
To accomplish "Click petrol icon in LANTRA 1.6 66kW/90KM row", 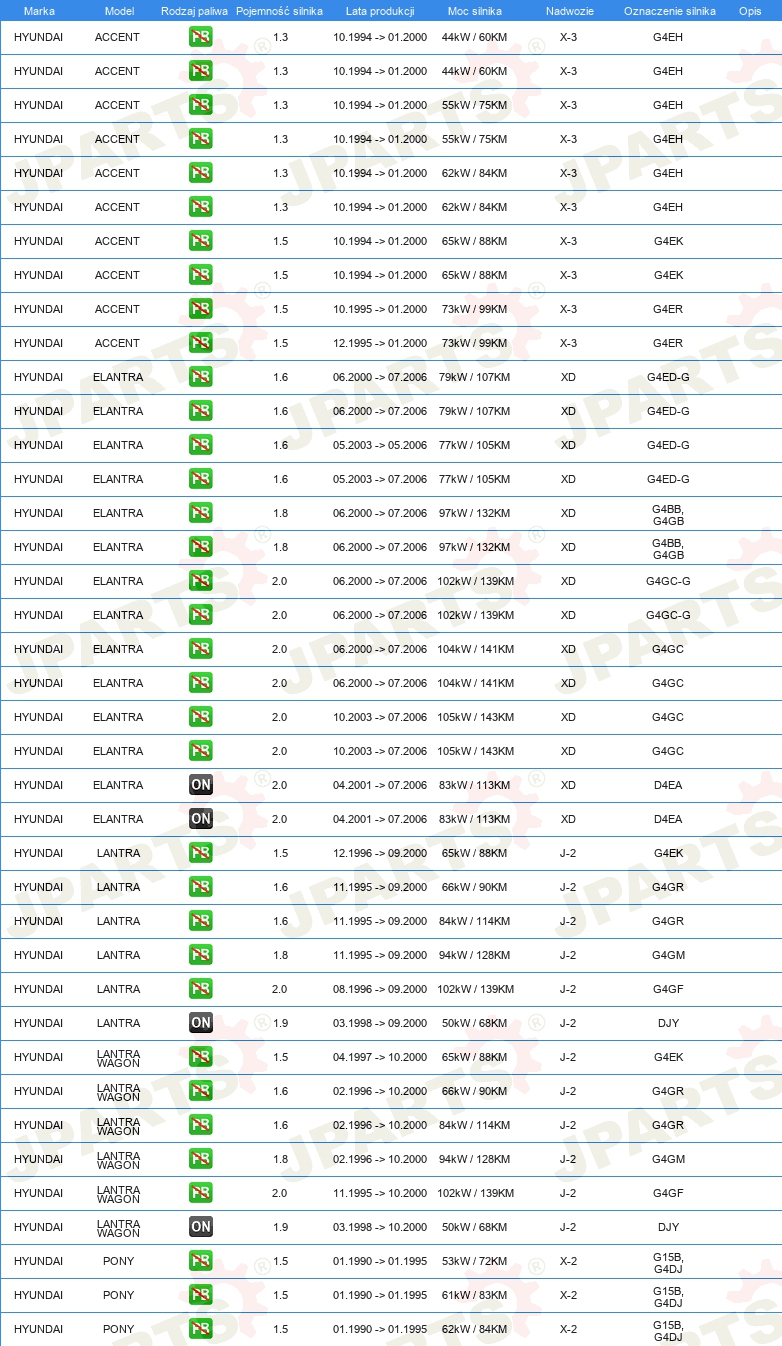I will pyautogui.click(x=201, y=887).
